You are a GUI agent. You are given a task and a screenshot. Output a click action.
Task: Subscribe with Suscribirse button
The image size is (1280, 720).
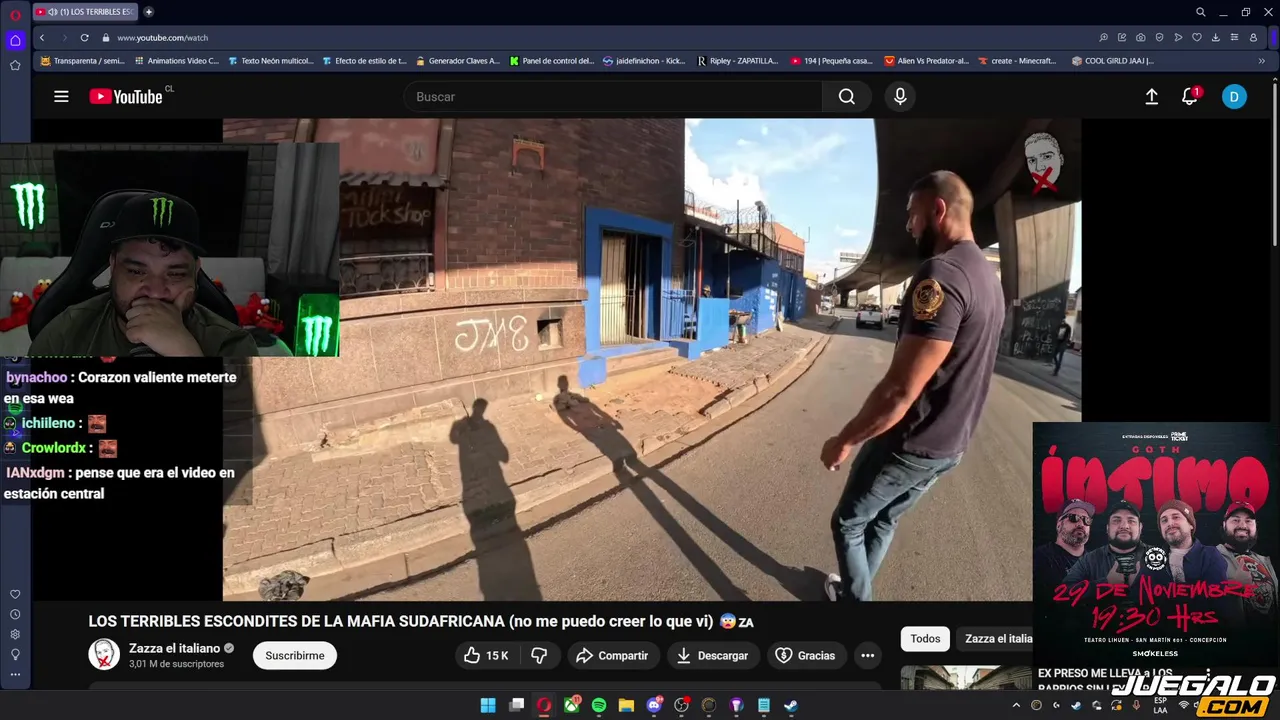coord(295,656)
